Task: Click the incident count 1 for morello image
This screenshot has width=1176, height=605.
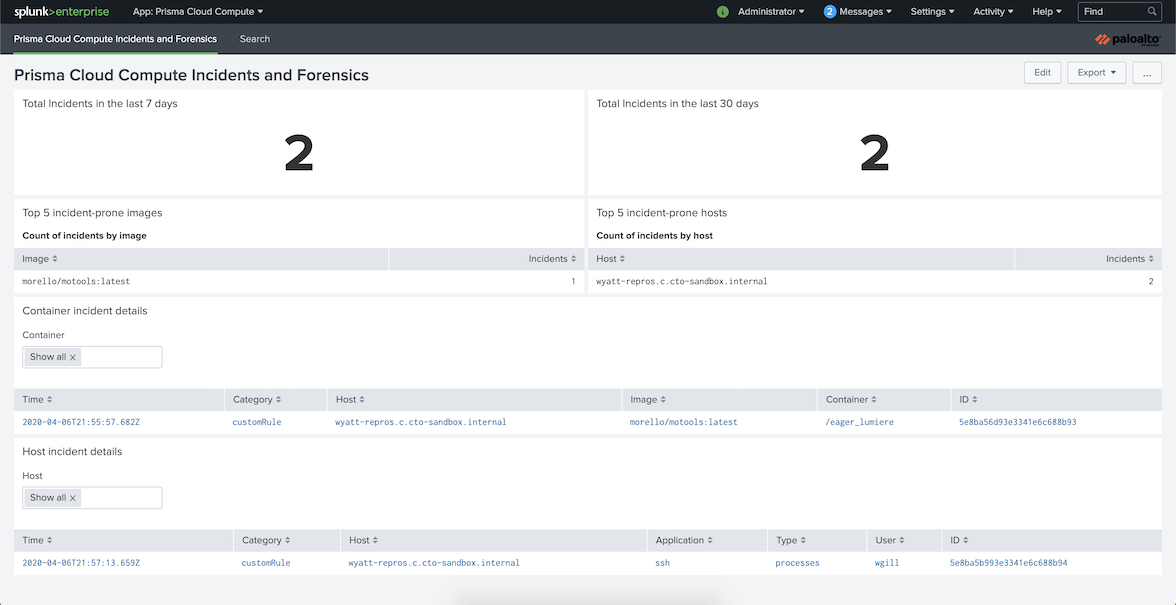Action: tap(573, 282)
